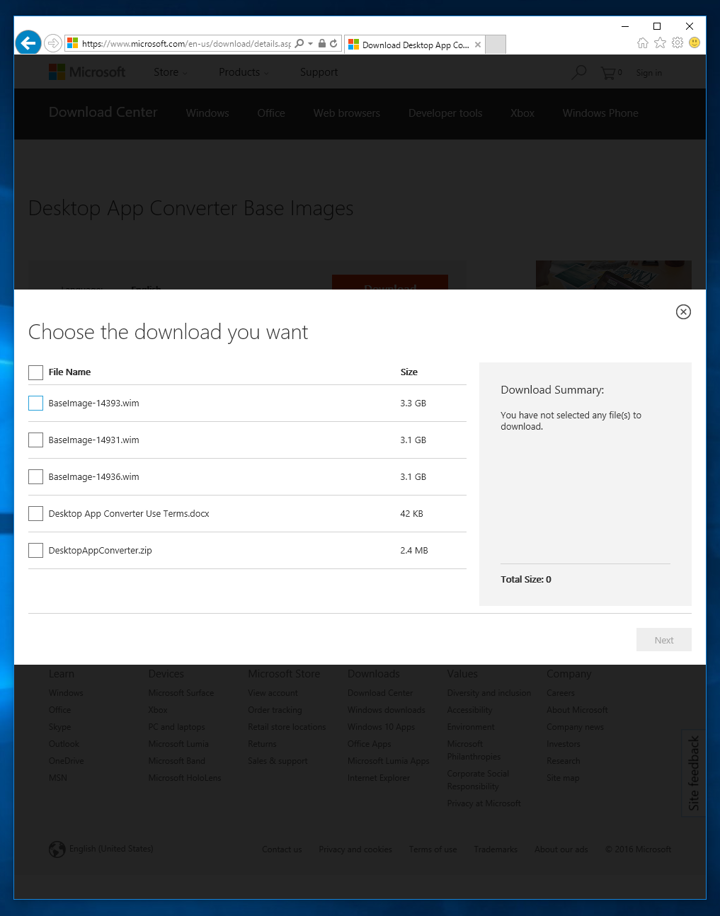Check the BaseImage-14931.wim box

[x=36, y=440]
